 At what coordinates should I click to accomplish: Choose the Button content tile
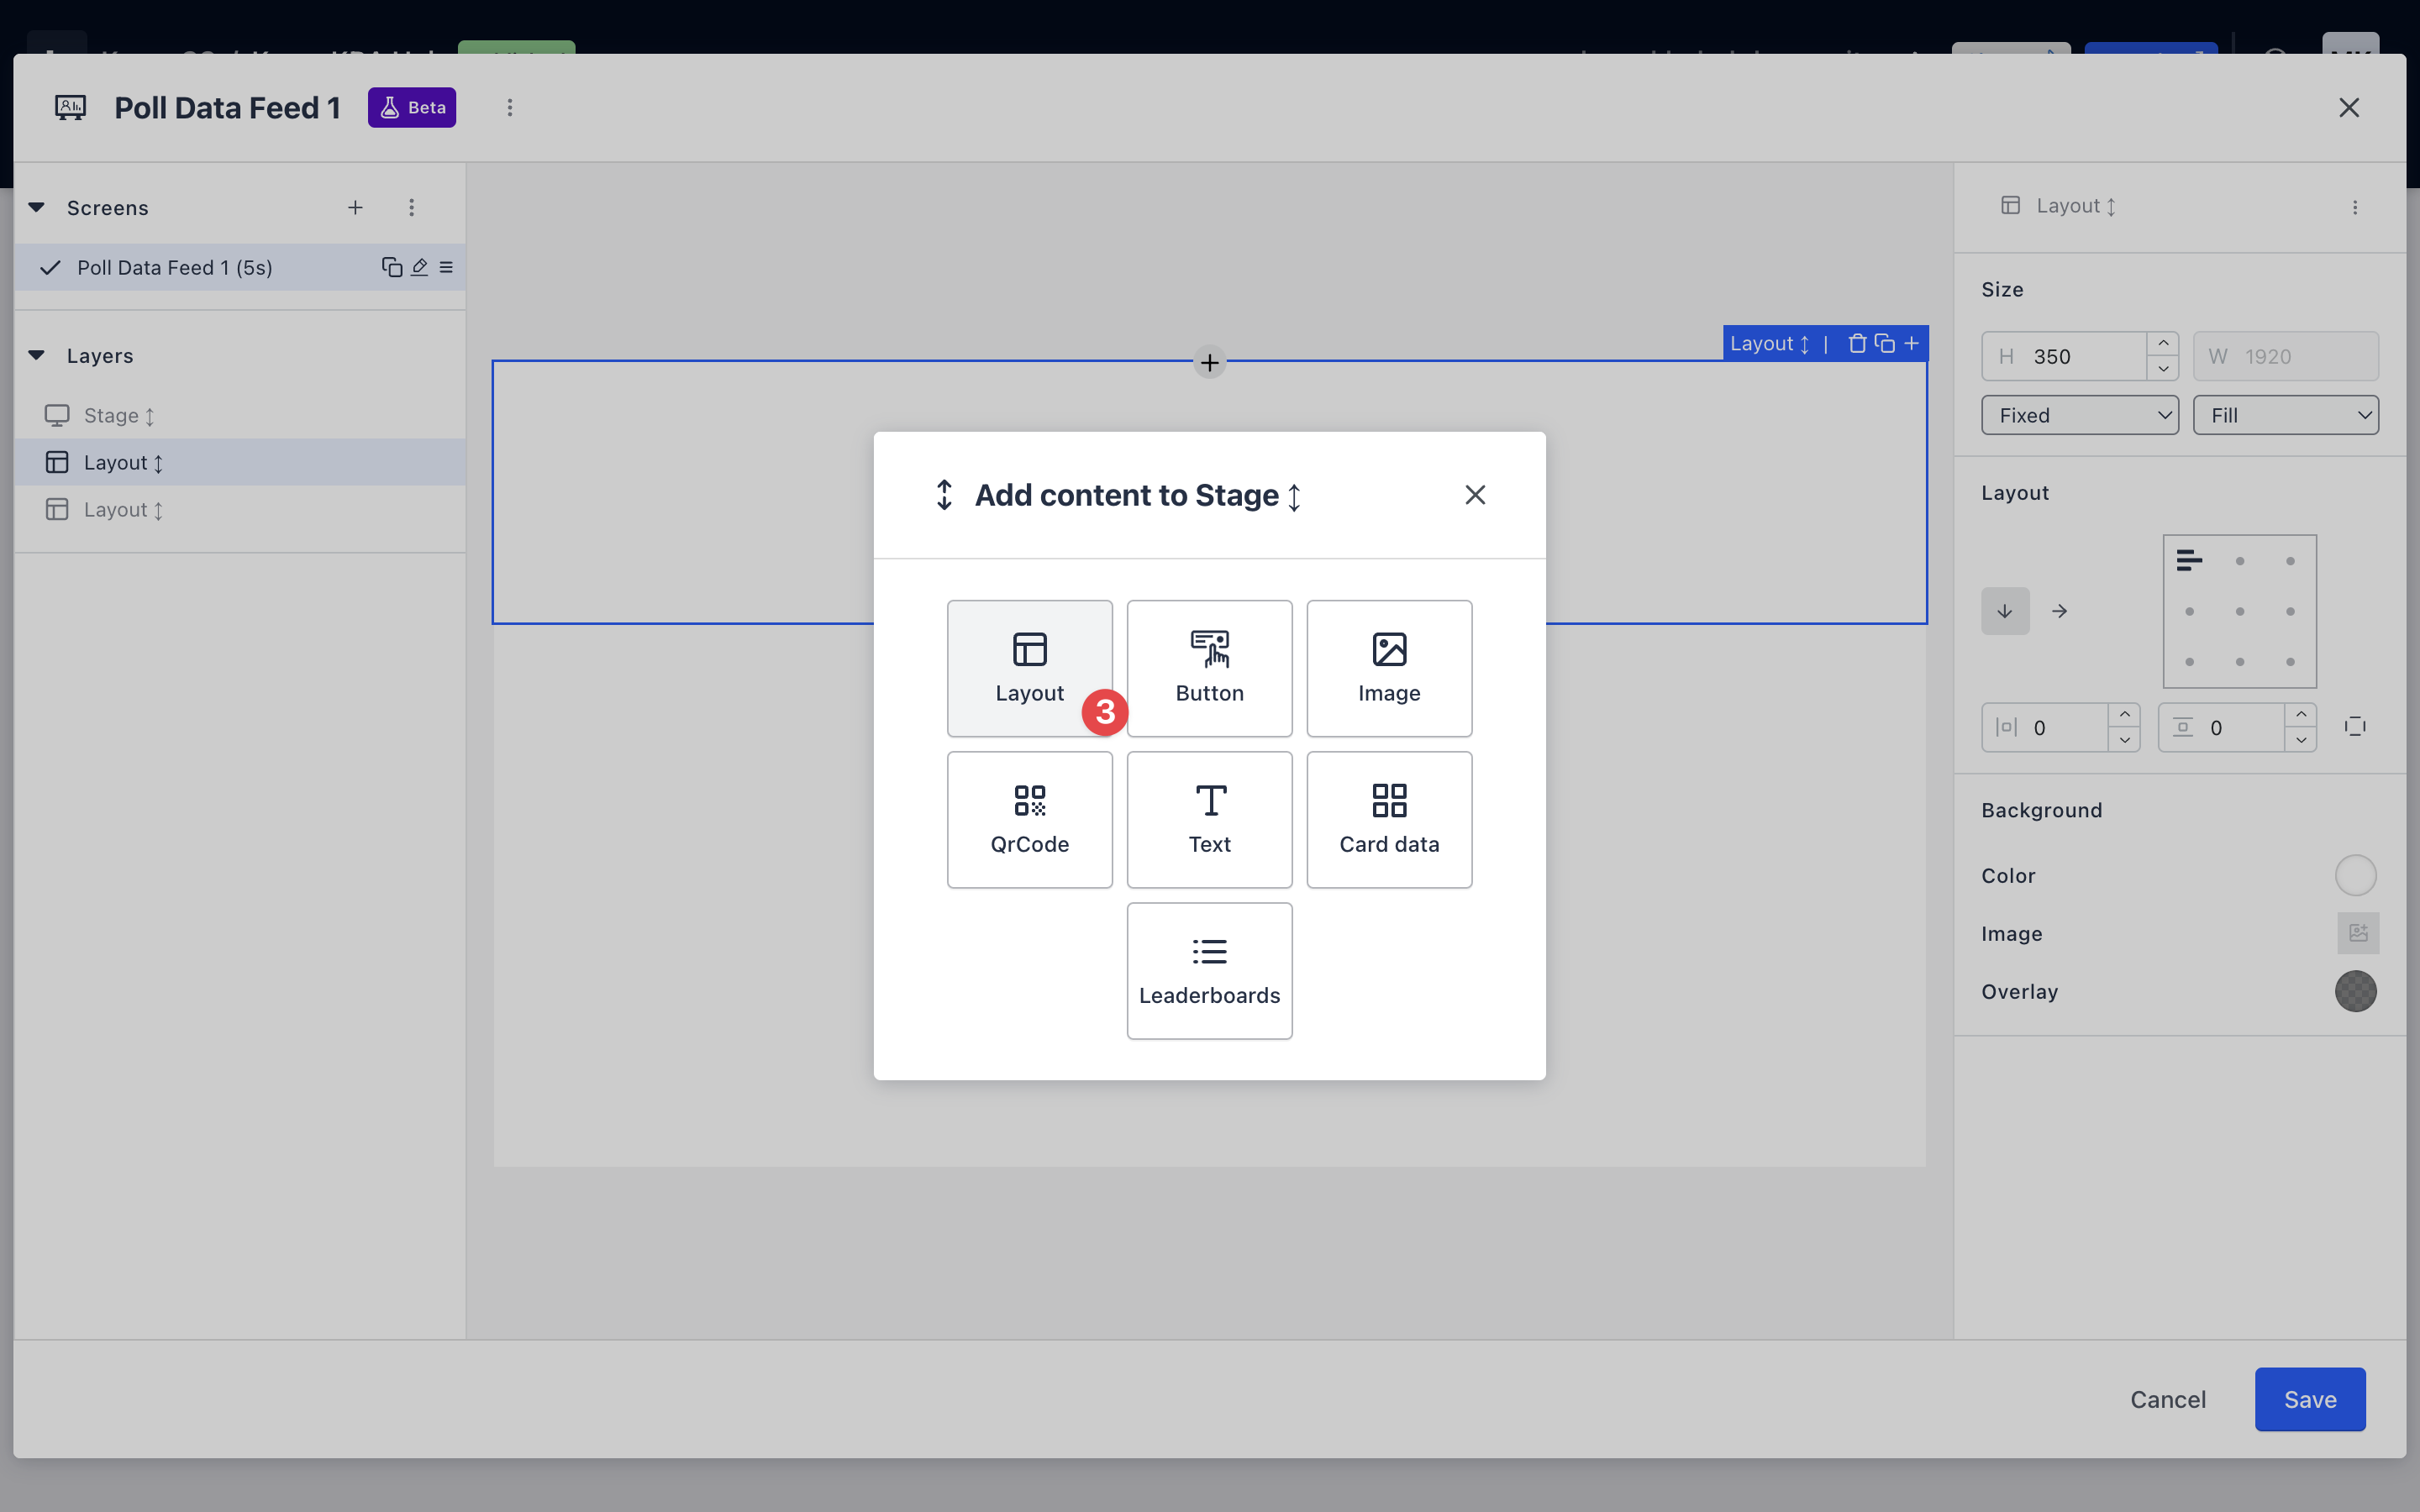[x=1209, y=668]
